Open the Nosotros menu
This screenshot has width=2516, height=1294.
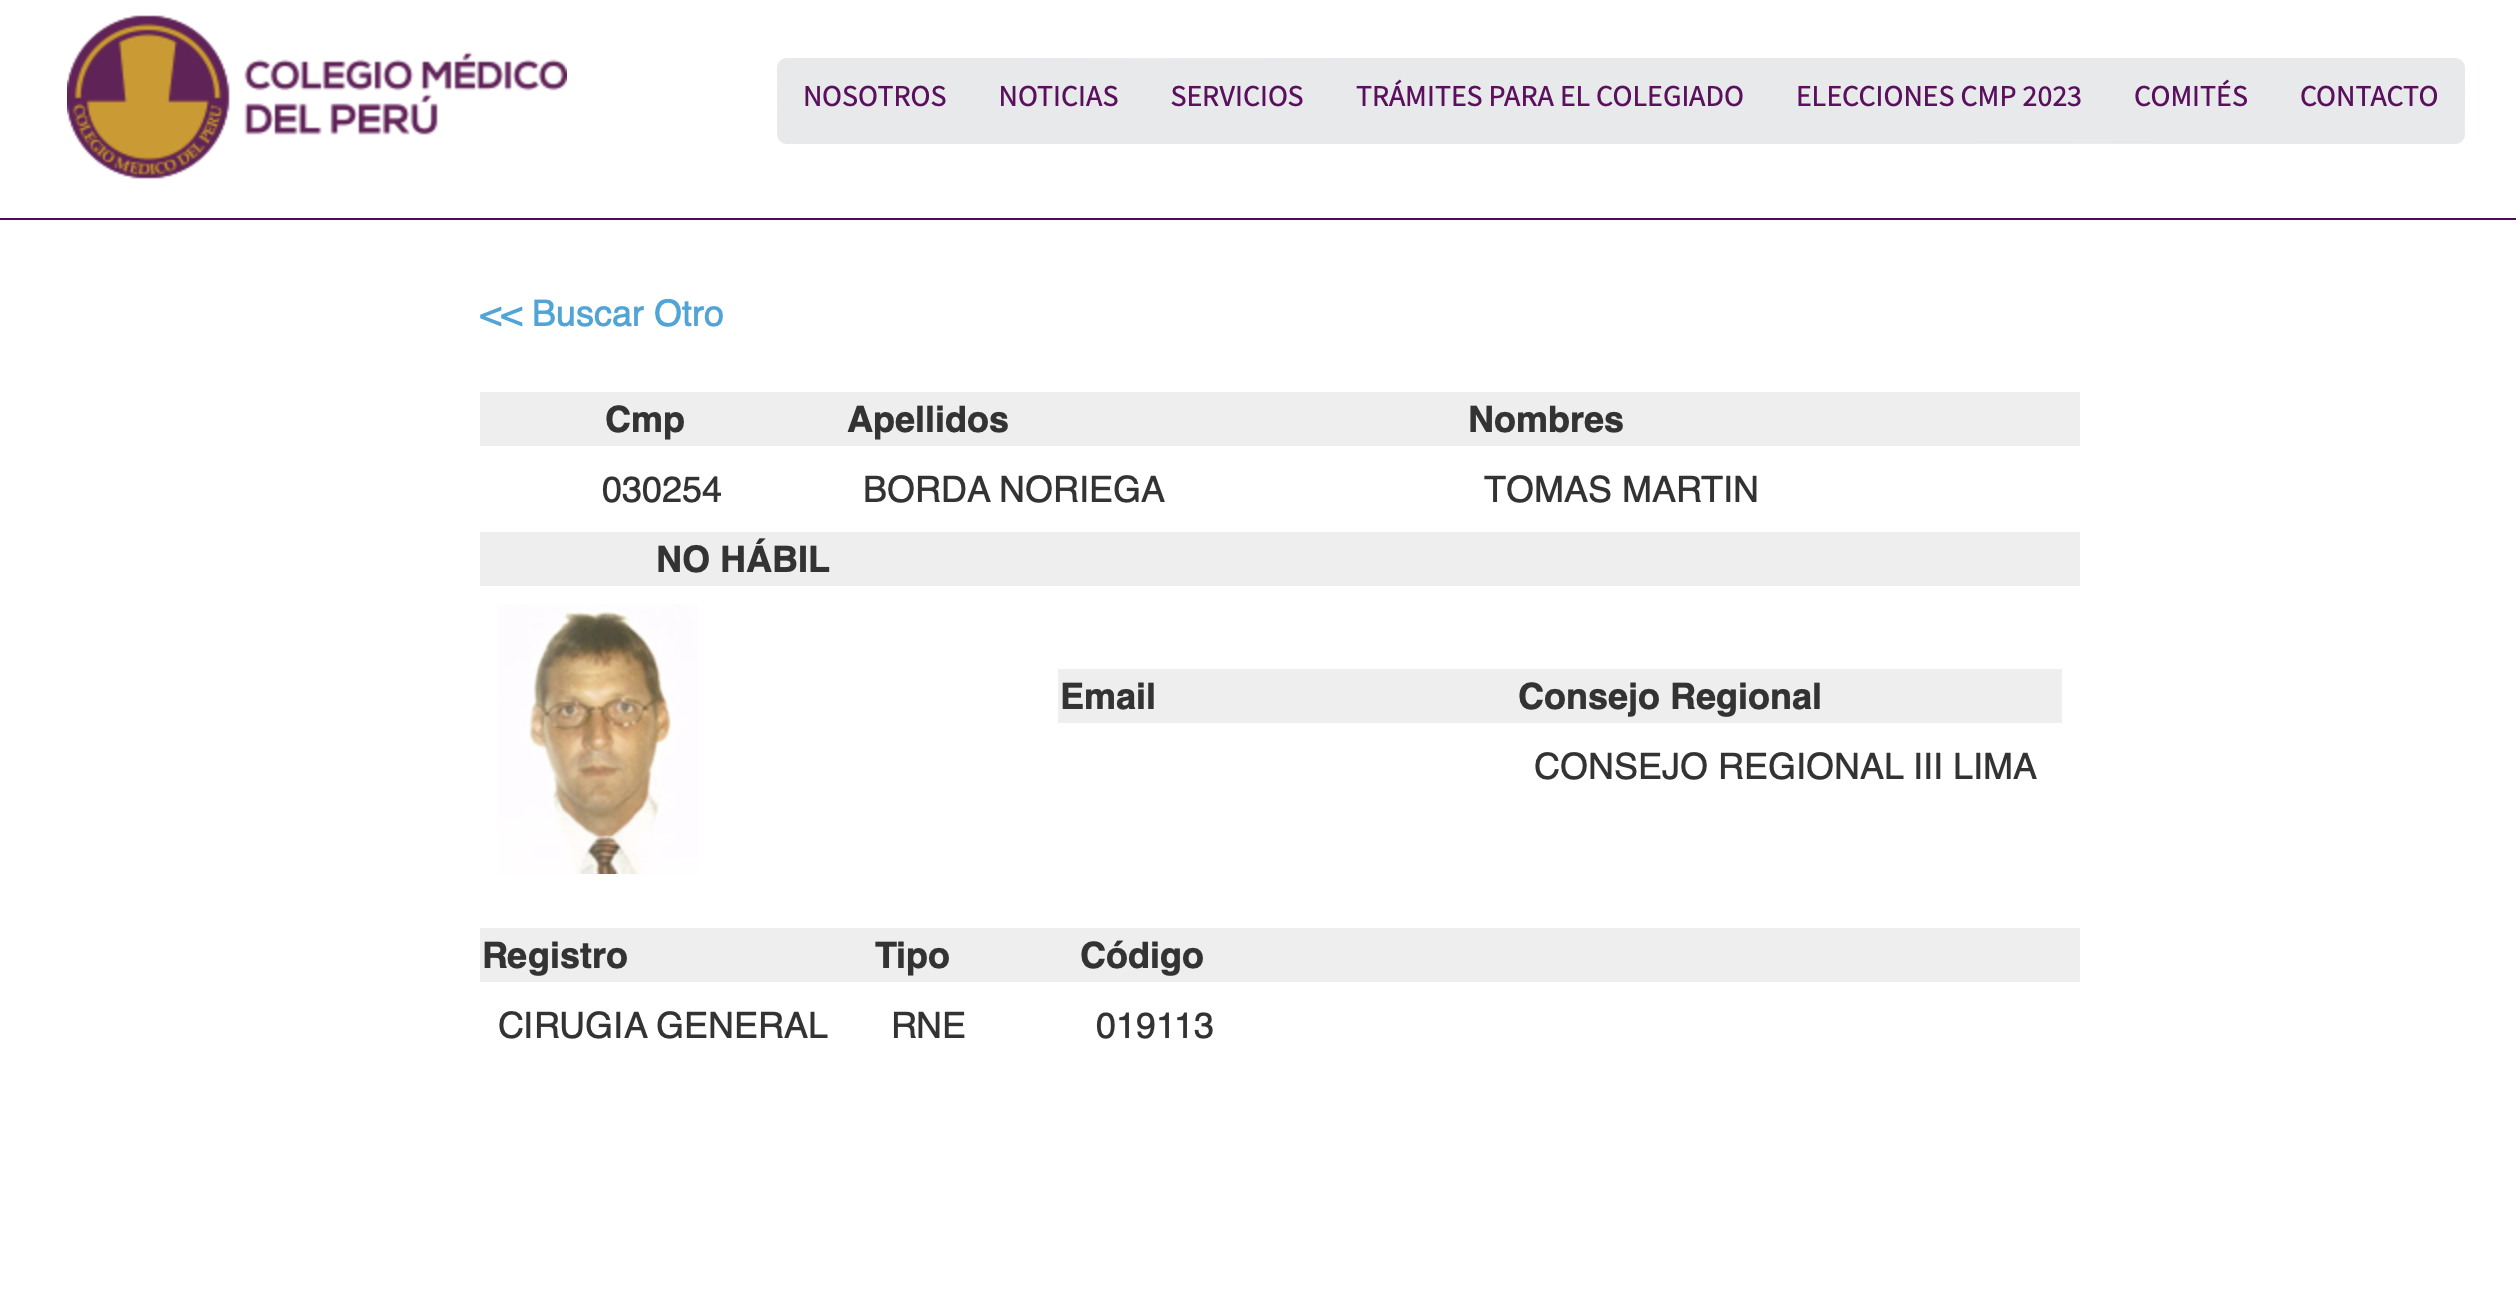(874, 97)
